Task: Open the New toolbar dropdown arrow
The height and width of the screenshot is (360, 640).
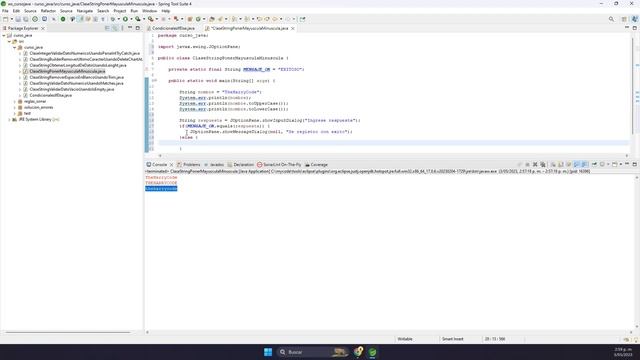Action: [11, 19]
